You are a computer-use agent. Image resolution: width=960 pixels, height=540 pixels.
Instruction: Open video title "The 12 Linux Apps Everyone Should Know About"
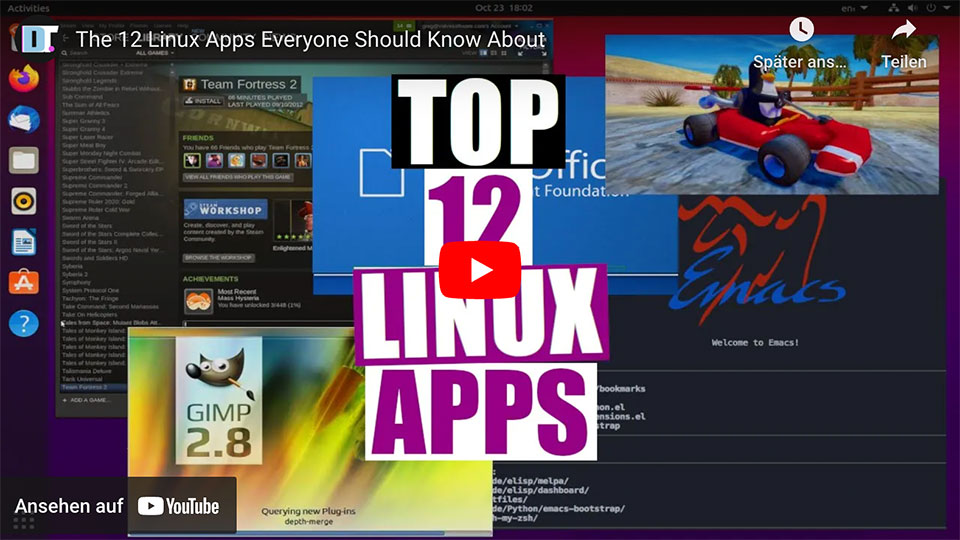(x=310, y=40)
